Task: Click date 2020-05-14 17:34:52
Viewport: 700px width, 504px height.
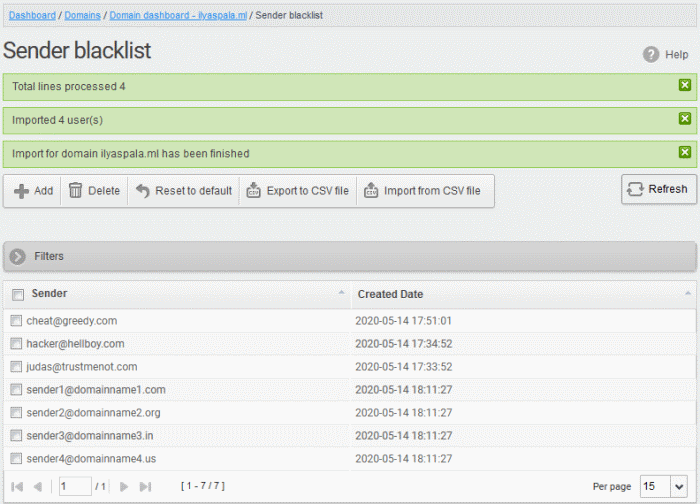Action: coord(404,344)
